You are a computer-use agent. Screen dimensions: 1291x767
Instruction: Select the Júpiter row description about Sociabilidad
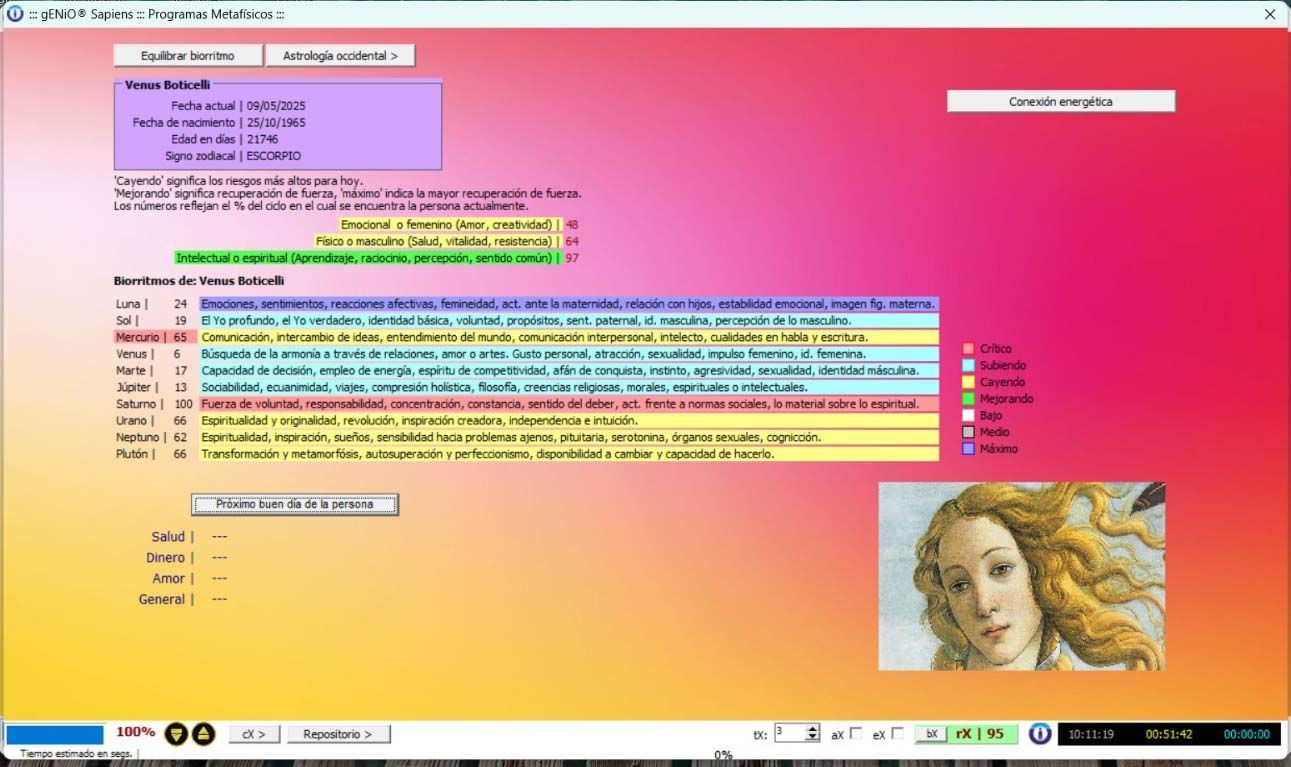click(x=568, y=387)
